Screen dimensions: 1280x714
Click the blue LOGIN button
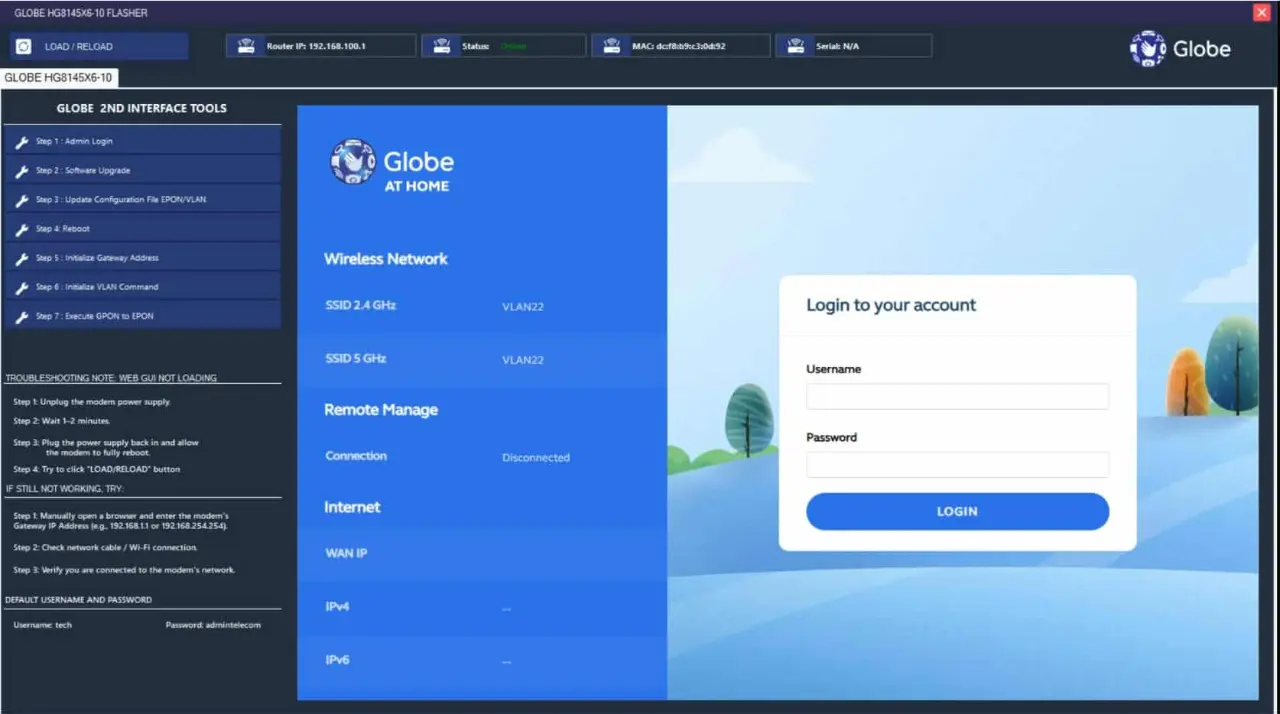[x=957, y=511]
